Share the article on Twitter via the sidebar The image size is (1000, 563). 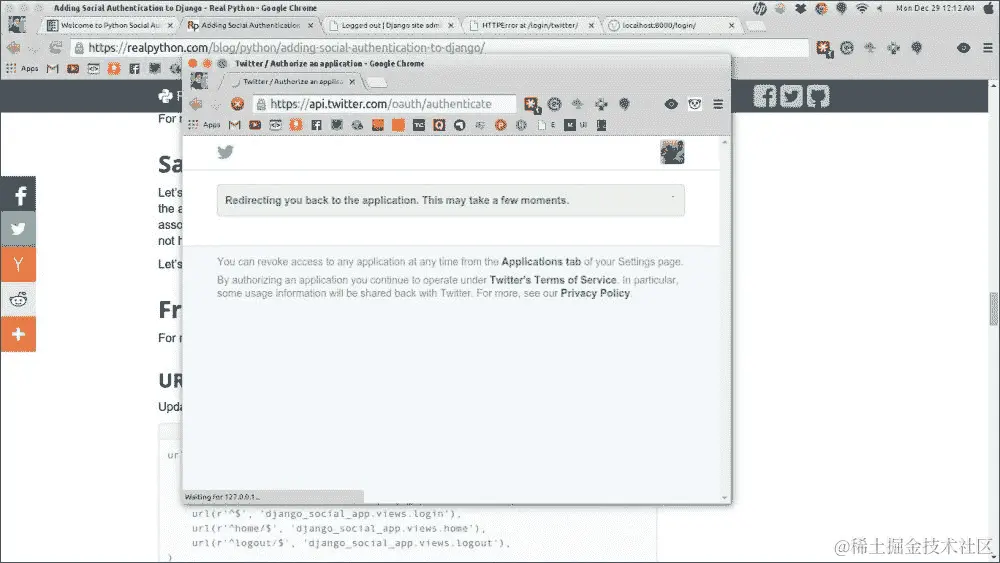click(x=18, y=229)
